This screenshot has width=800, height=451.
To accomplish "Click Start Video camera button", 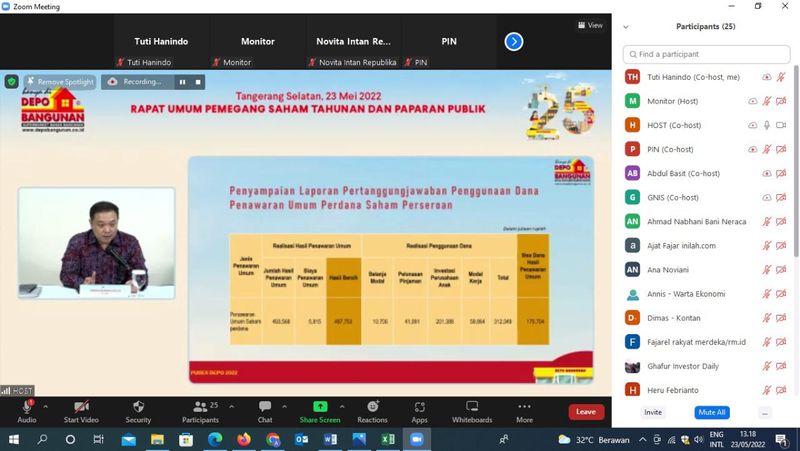I will pyautogui.click(x=81, y=411).
